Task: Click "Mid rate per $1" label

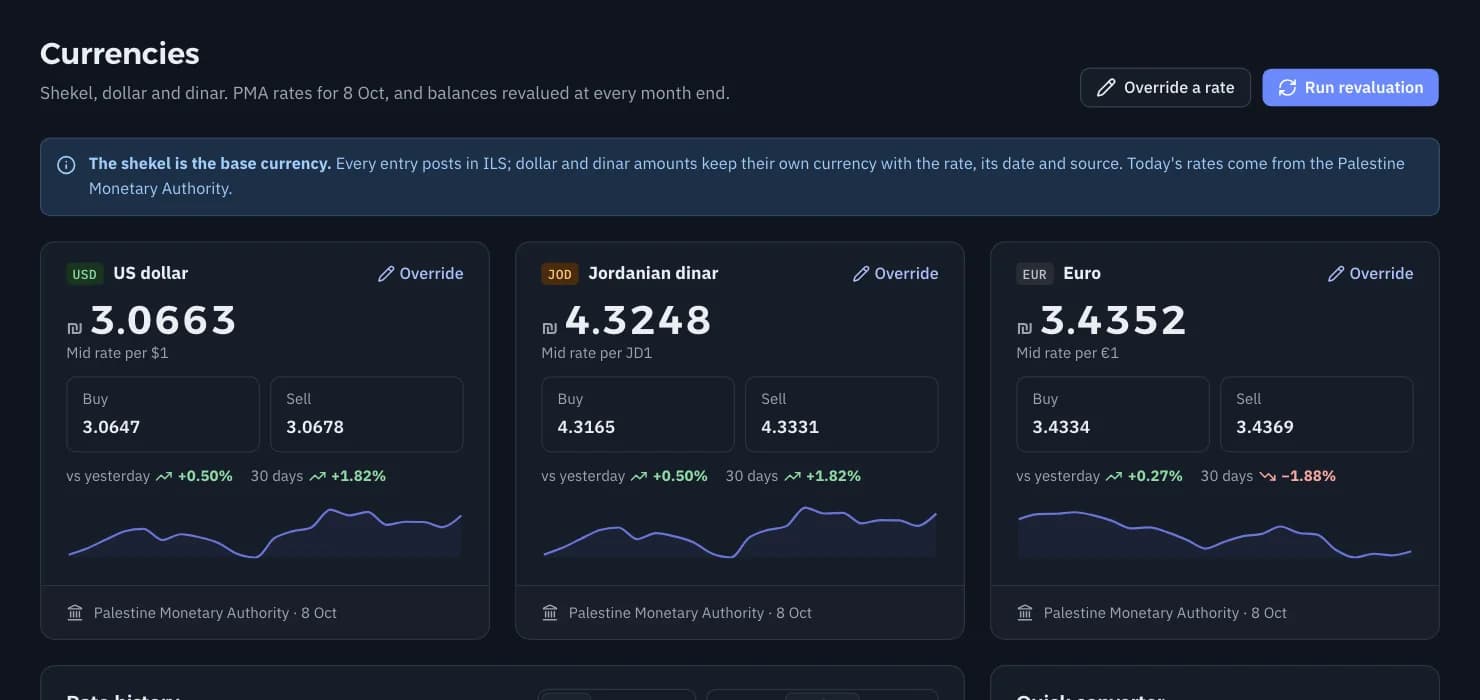Action: (x=117, y=353)
